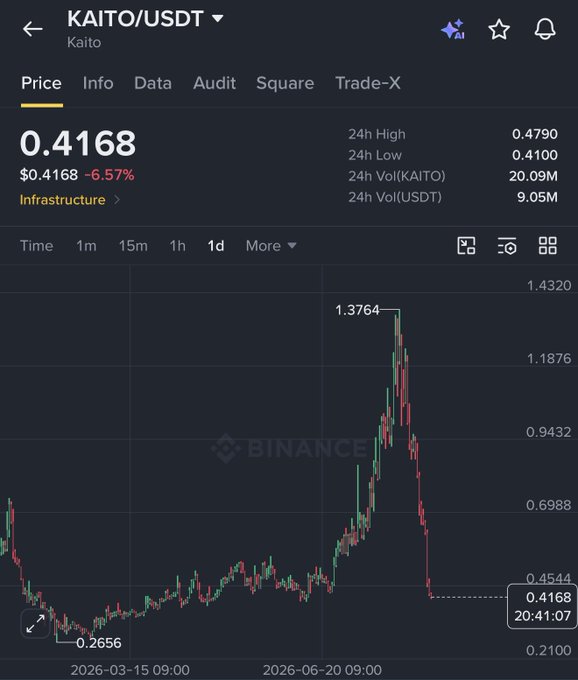Add KAITO/USDT to favorites with the star

(x=499, y=29)
